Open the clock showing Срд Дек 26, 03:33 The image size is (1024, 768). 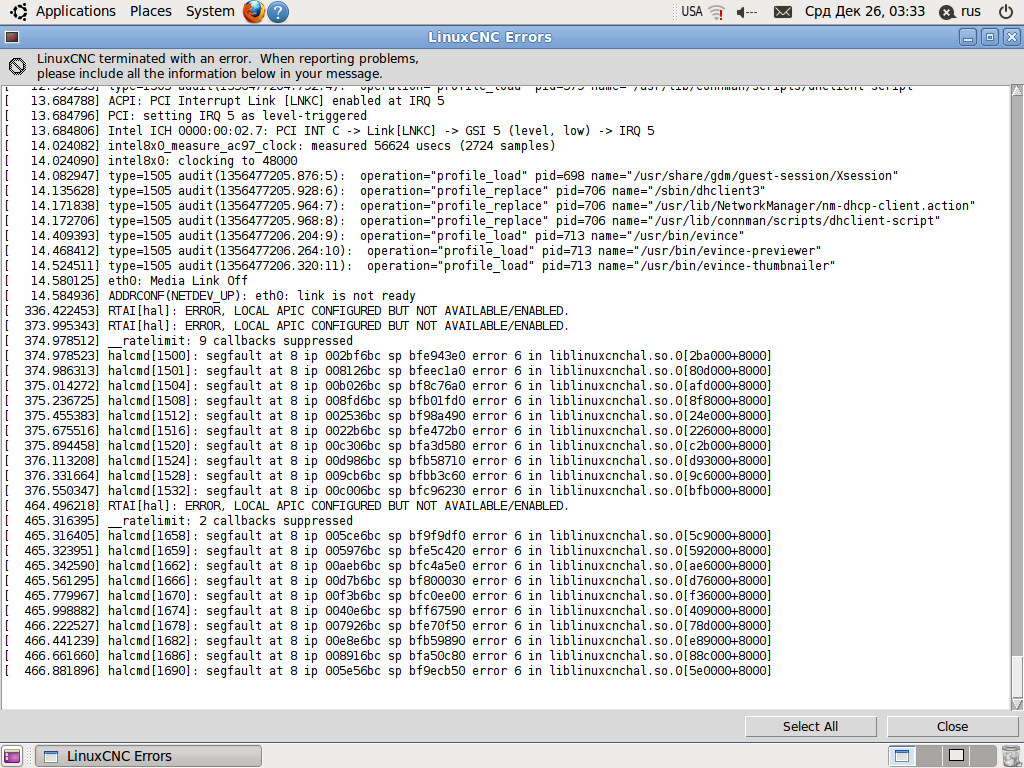point(865,11)
